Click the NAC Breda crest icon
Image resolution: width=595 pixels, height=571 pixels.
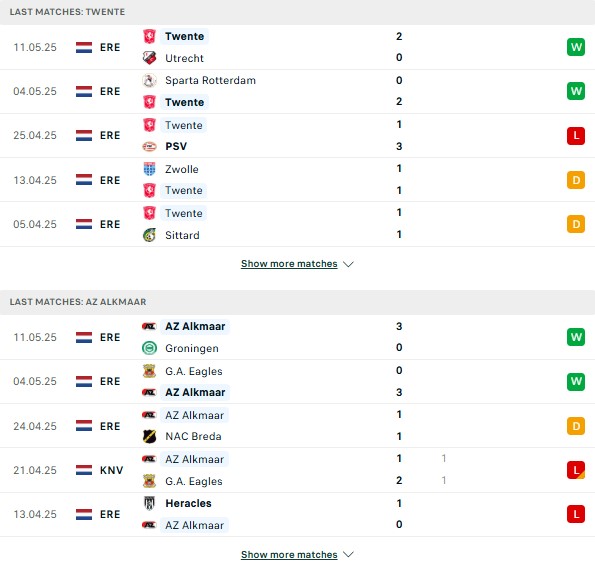point(150,436)
